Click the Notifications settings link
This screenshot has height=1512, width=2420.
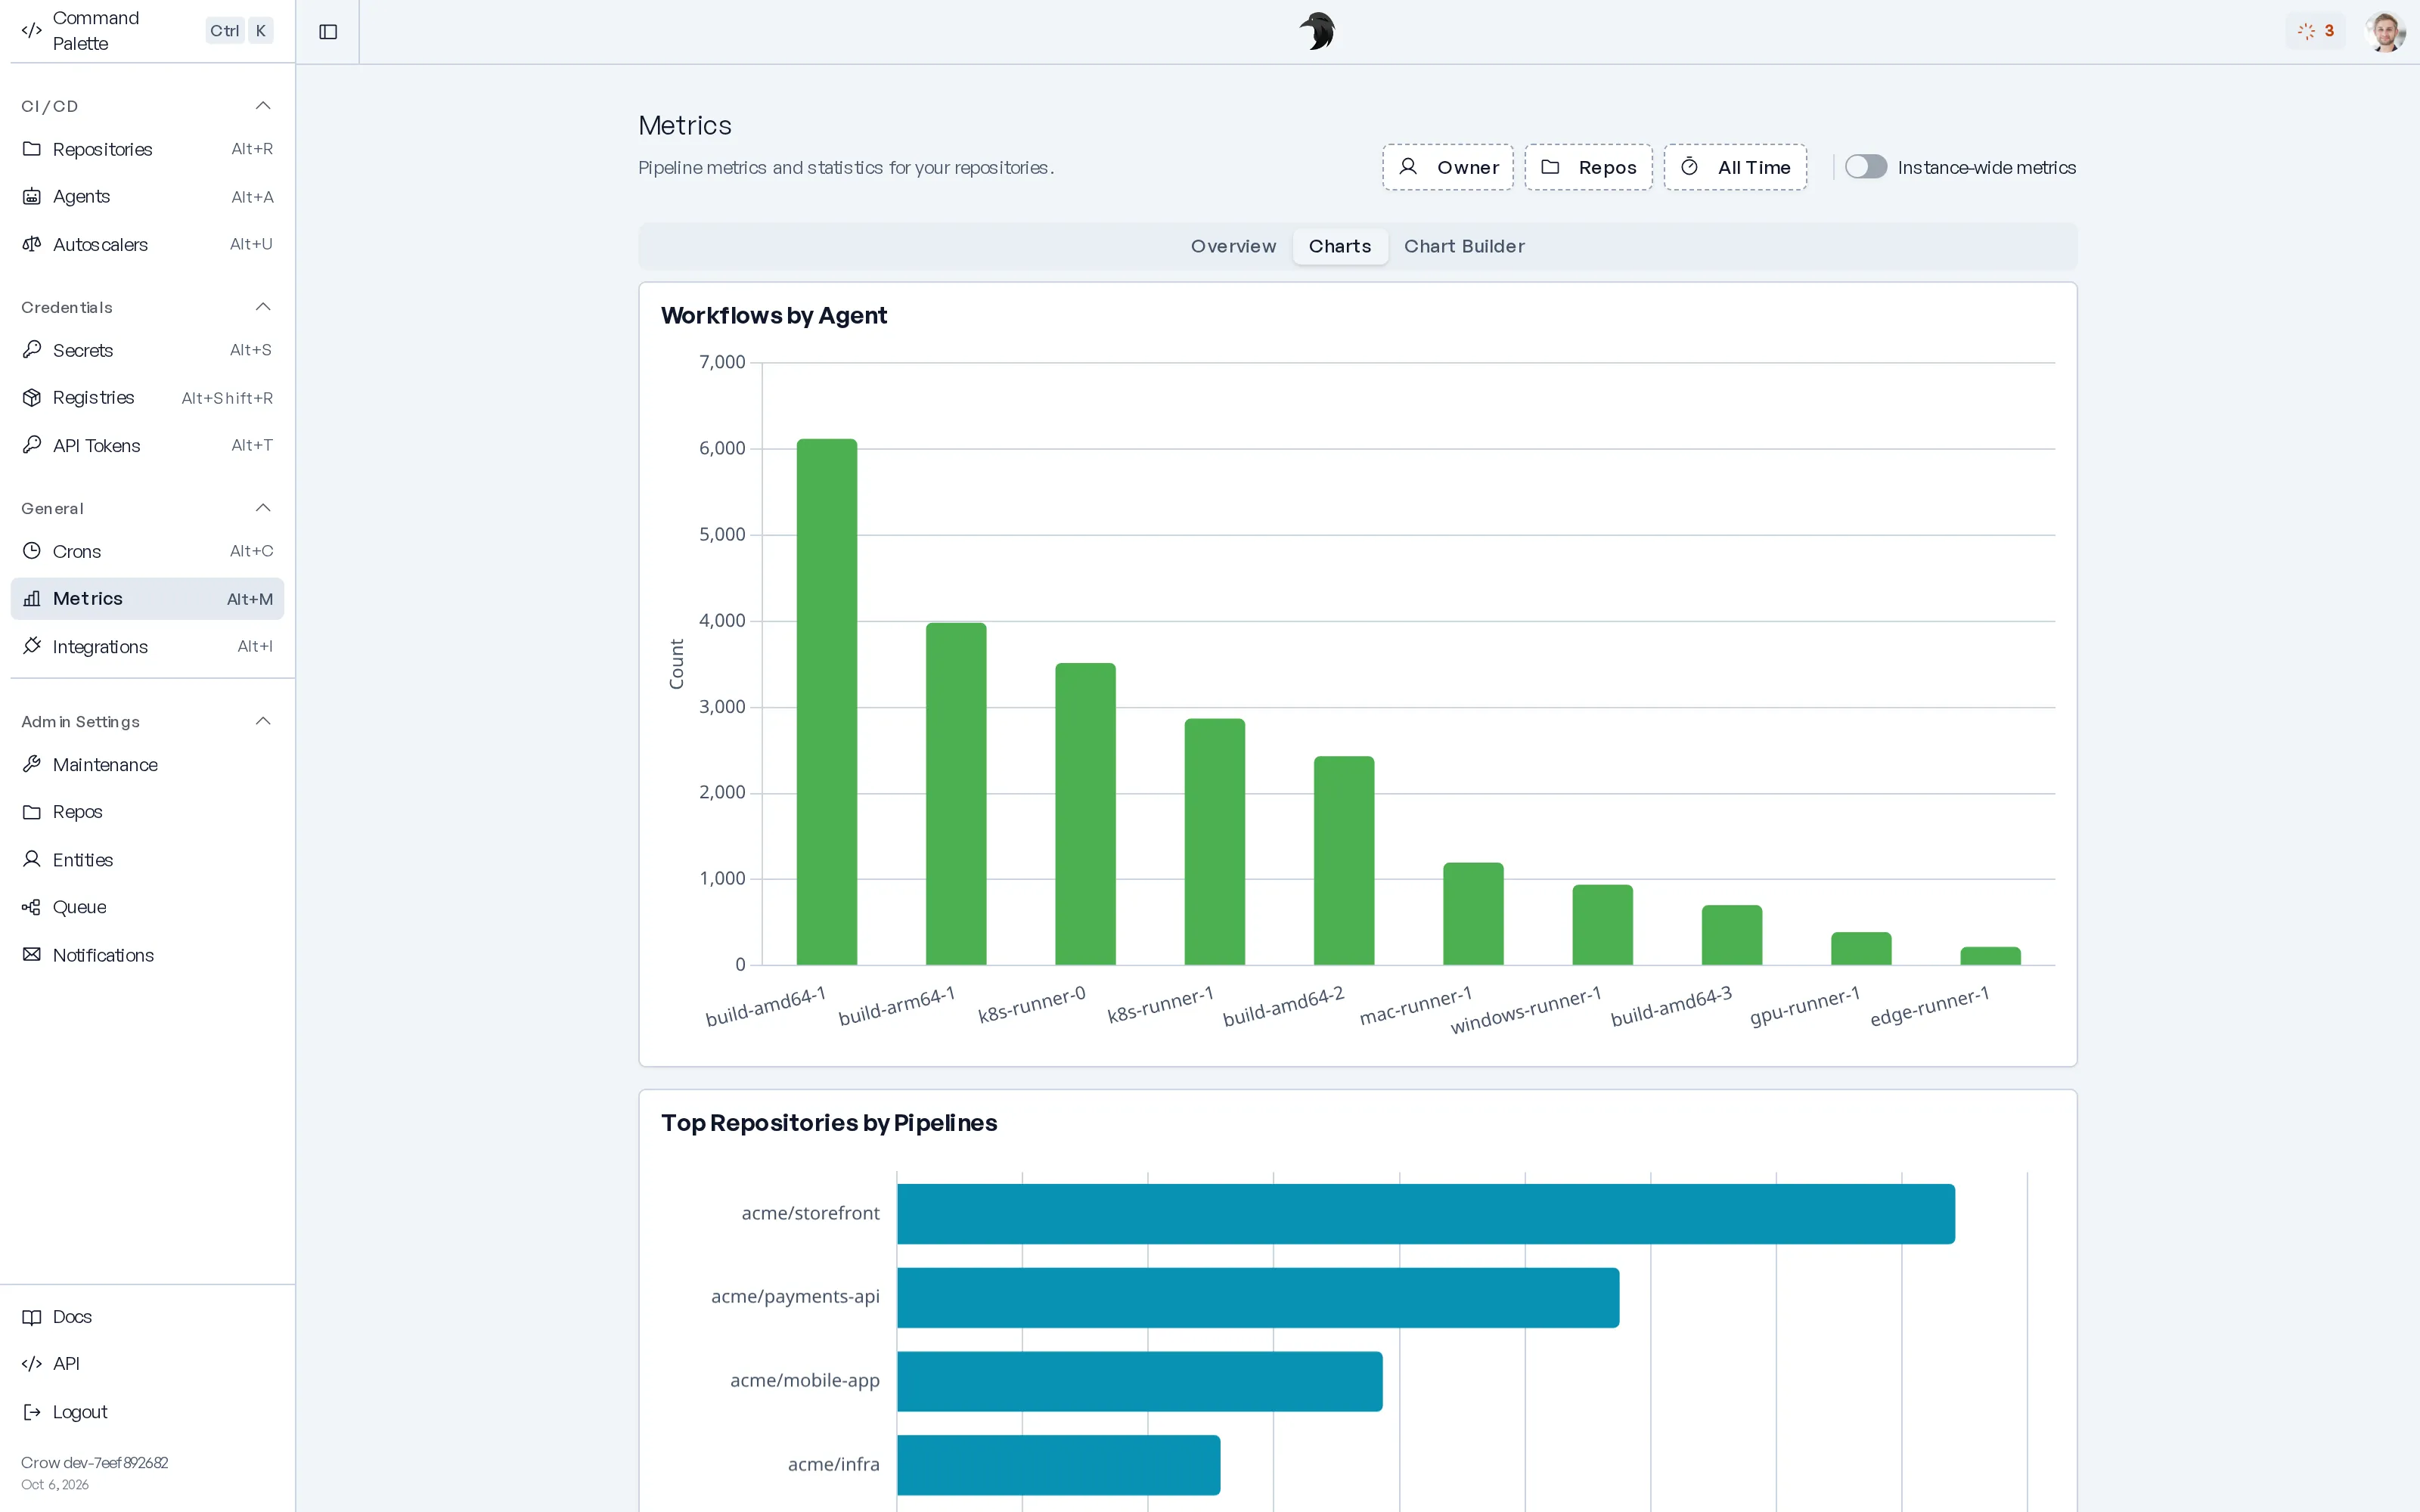147,955
